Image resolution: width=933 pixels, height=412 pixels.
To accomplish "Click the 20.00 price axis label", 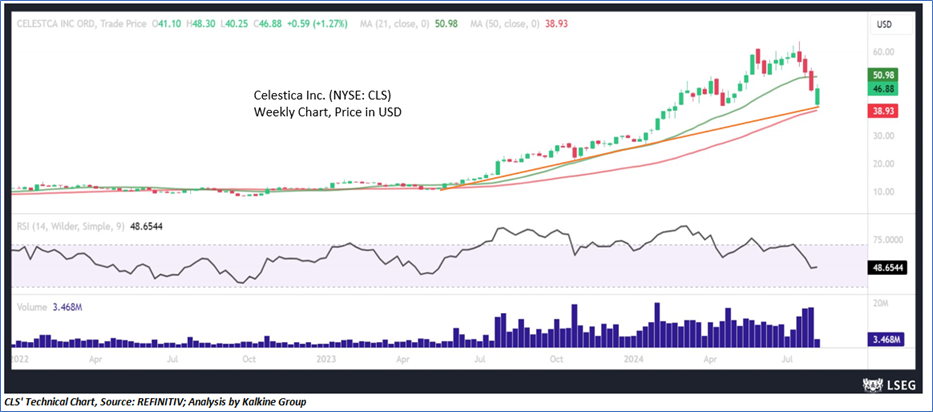I will coord(884,164).
